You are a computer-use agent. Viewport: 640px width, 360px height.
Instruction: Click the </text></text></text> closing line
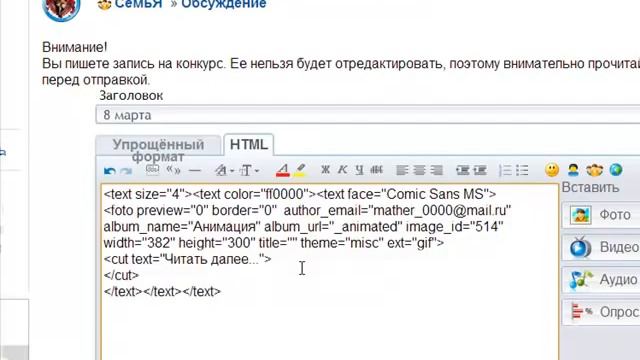pos(162,291)
